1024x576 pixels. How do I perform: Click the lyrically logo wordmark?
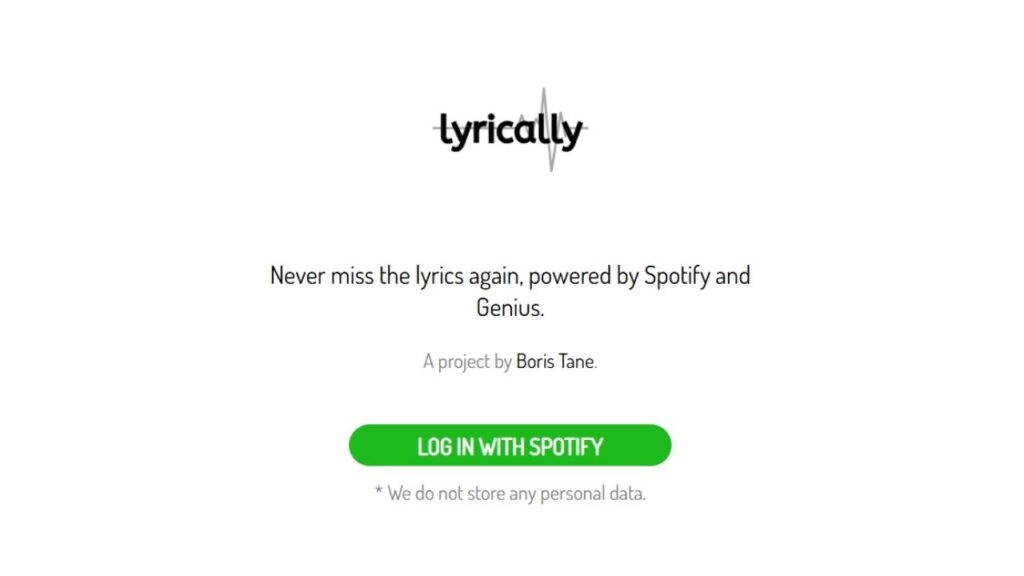coord(510,131)
